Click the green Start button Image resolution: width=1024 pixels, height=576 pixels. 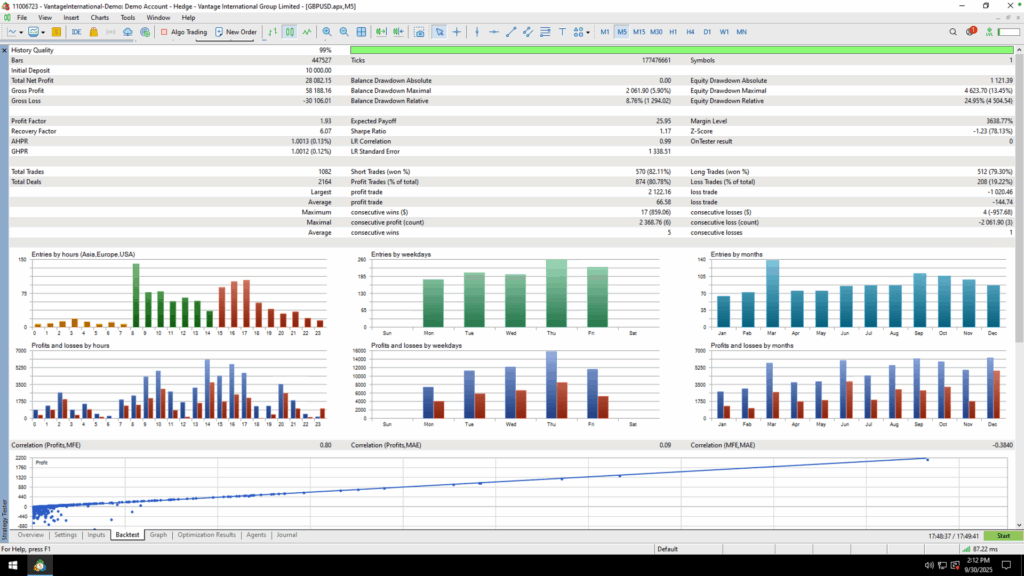[x=1003, y=536]
